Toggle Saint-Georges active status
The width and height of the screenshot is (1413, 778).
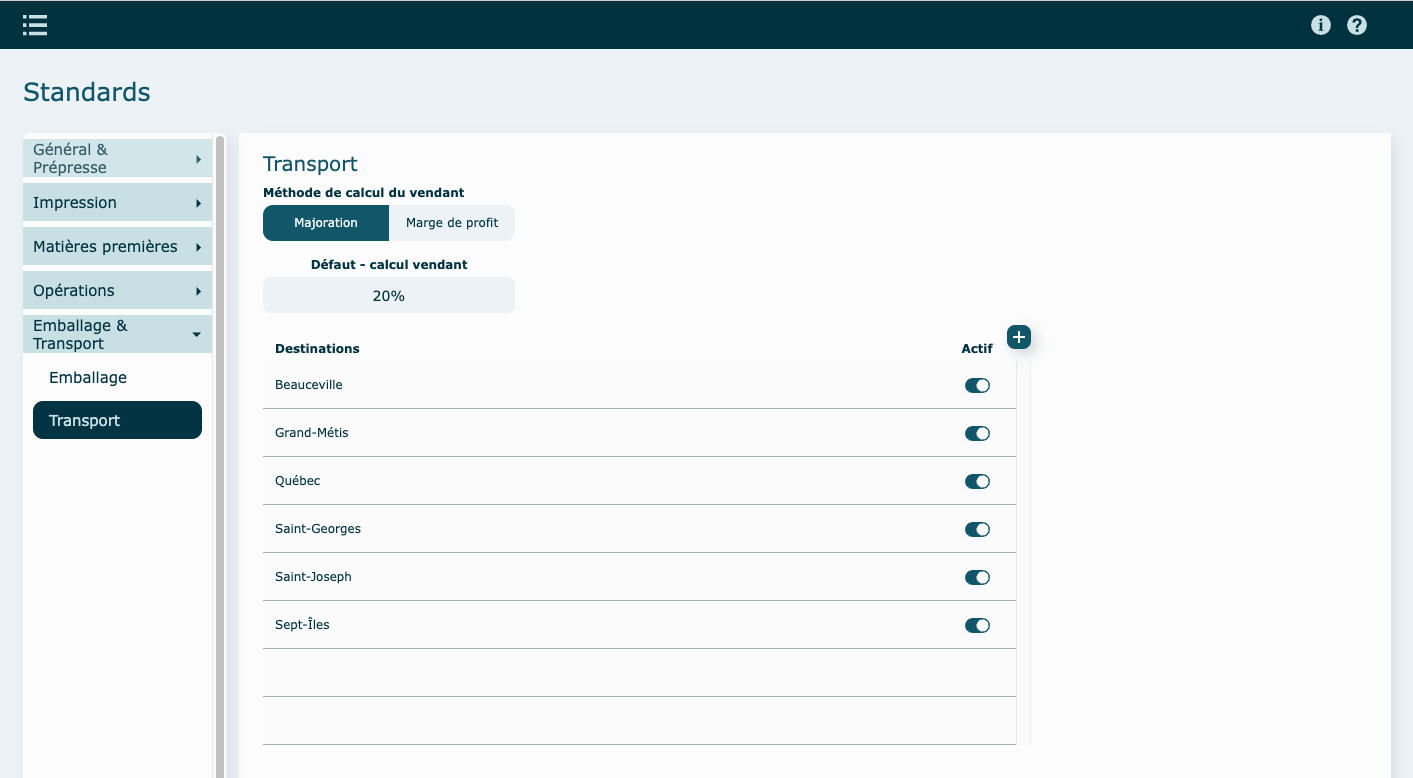click(977, 529)
